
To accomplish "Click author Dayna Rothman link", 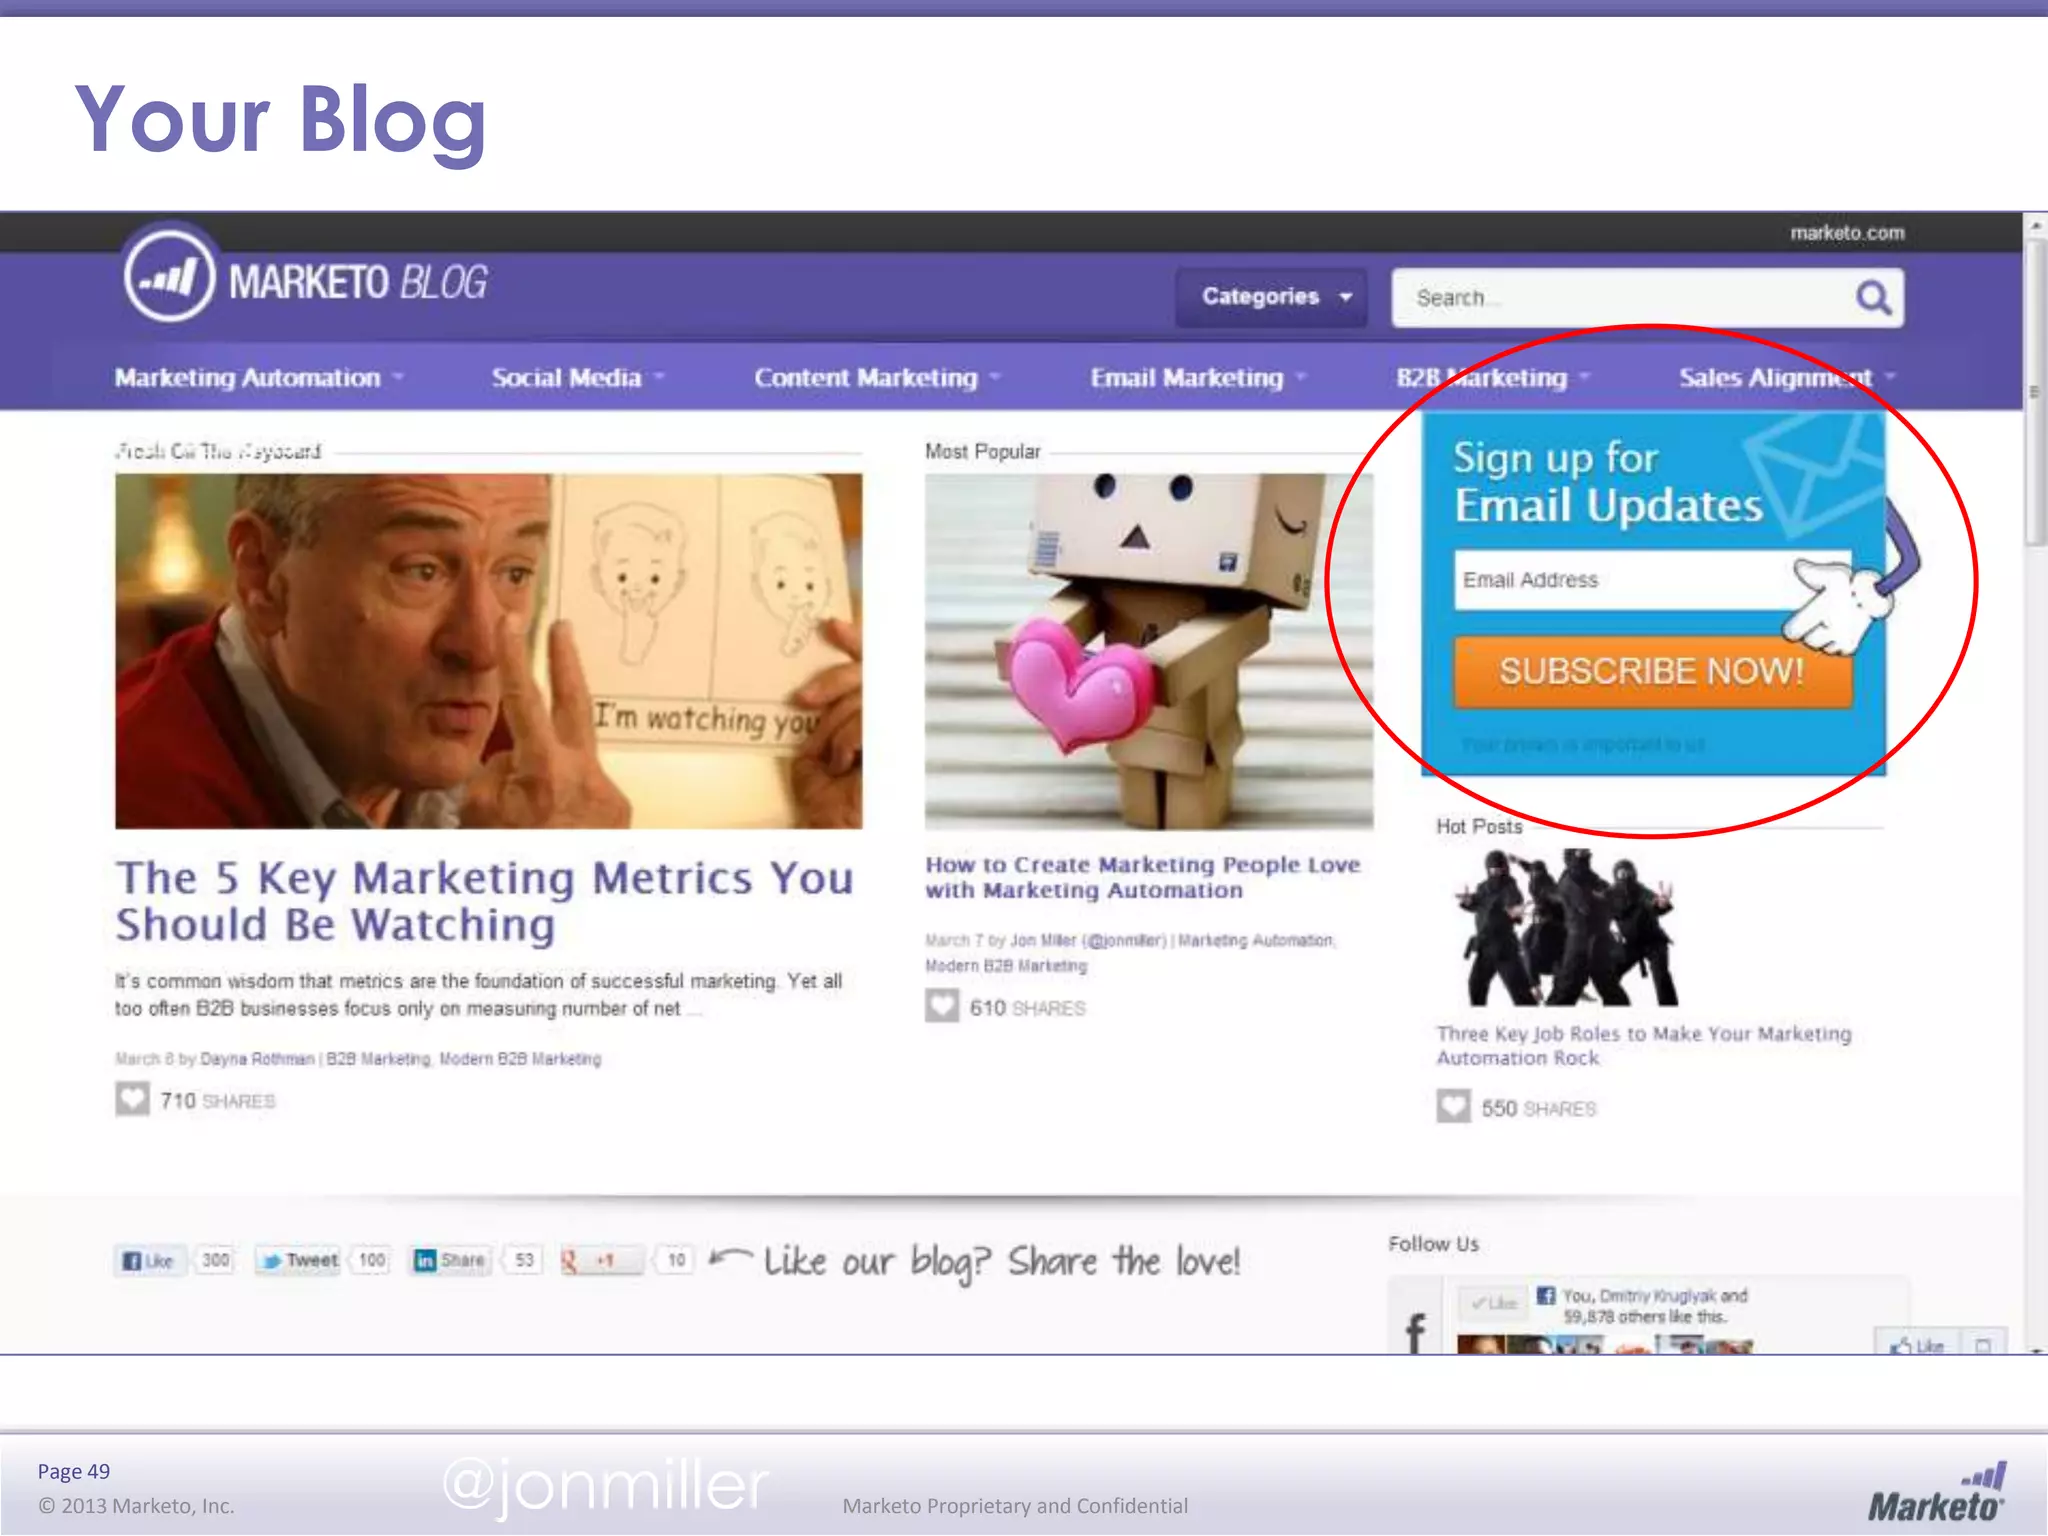I will (257, 1059).
